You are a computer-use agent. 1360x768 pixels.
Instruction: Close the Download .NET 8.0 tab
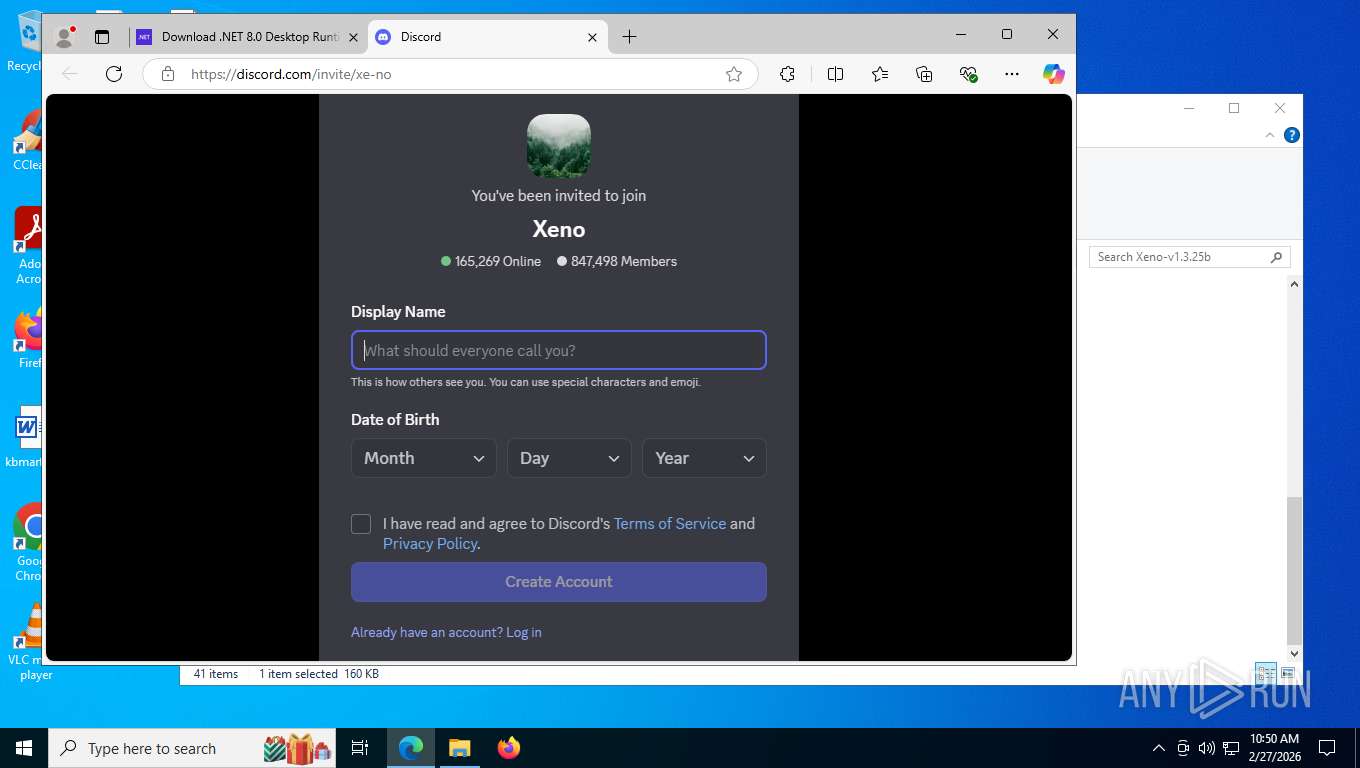(x=353, y=37)
